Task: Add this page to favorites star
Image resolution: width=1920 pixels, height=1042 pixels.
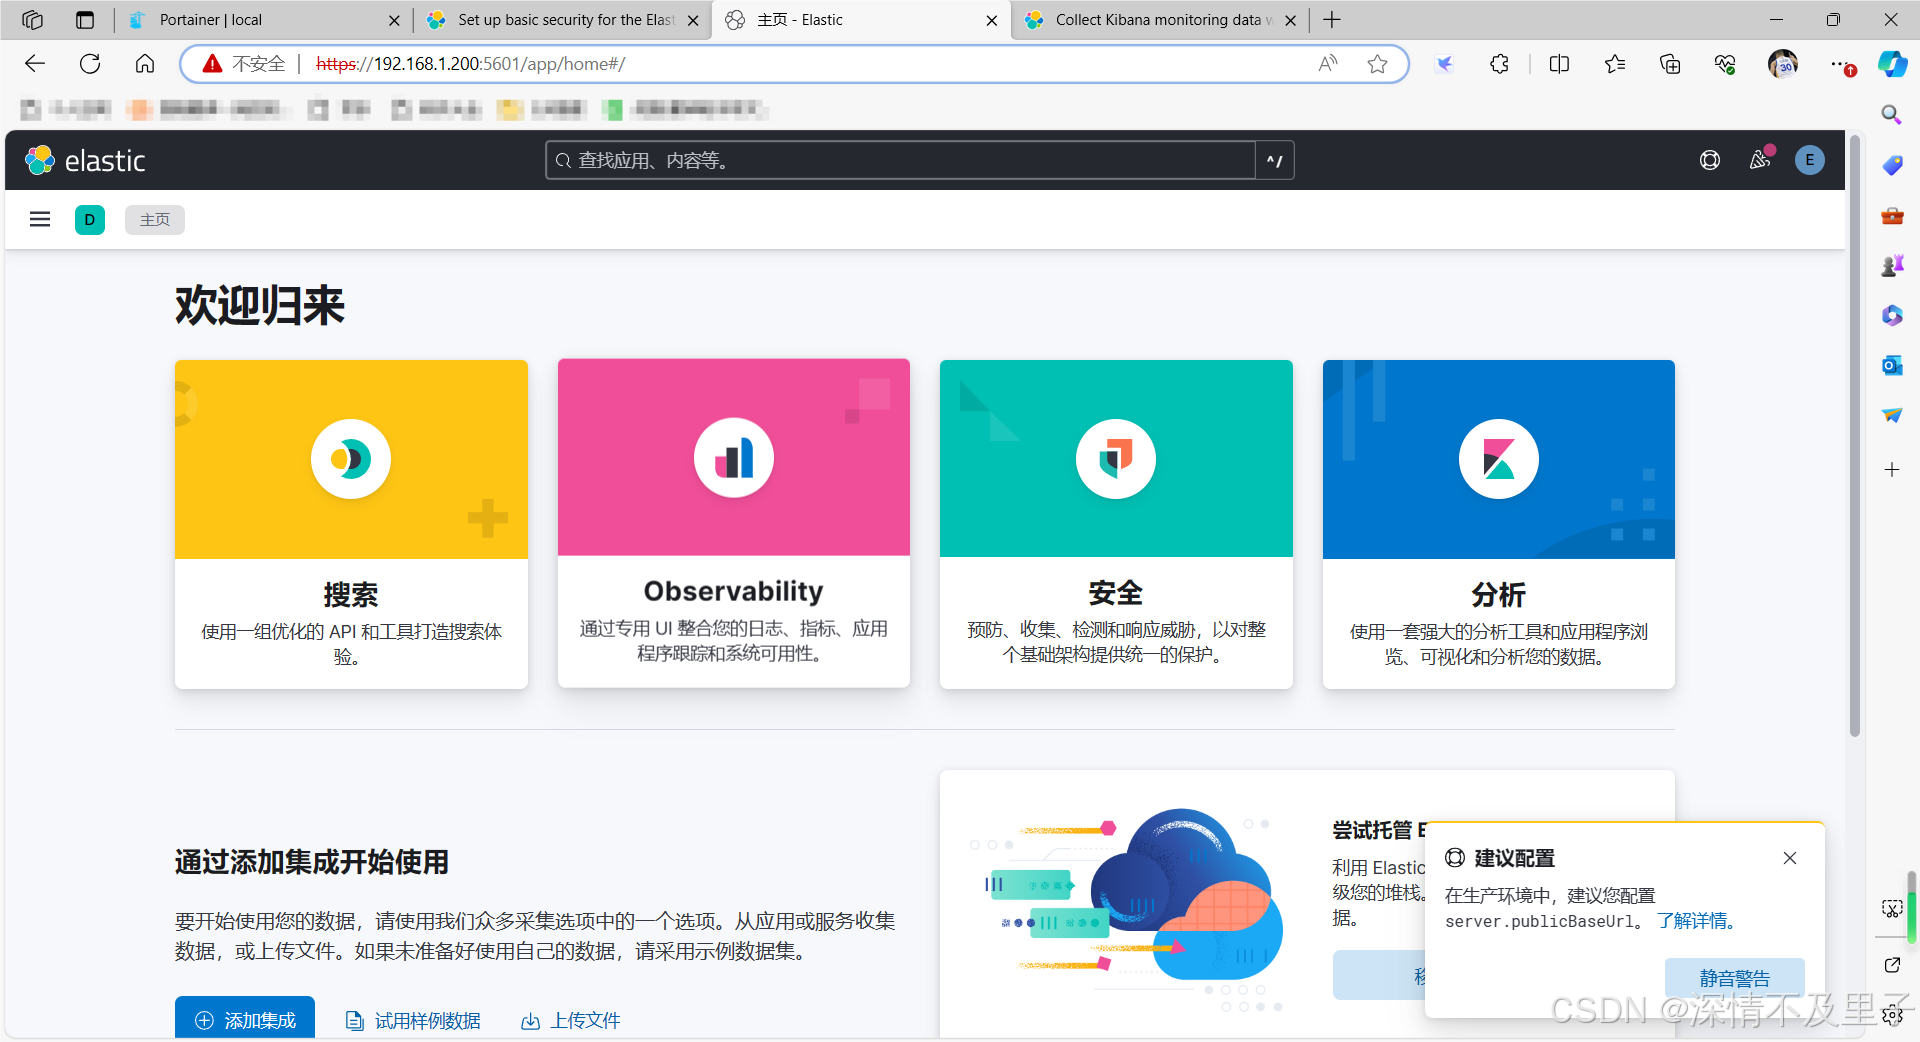Action: click(1377, 64)
